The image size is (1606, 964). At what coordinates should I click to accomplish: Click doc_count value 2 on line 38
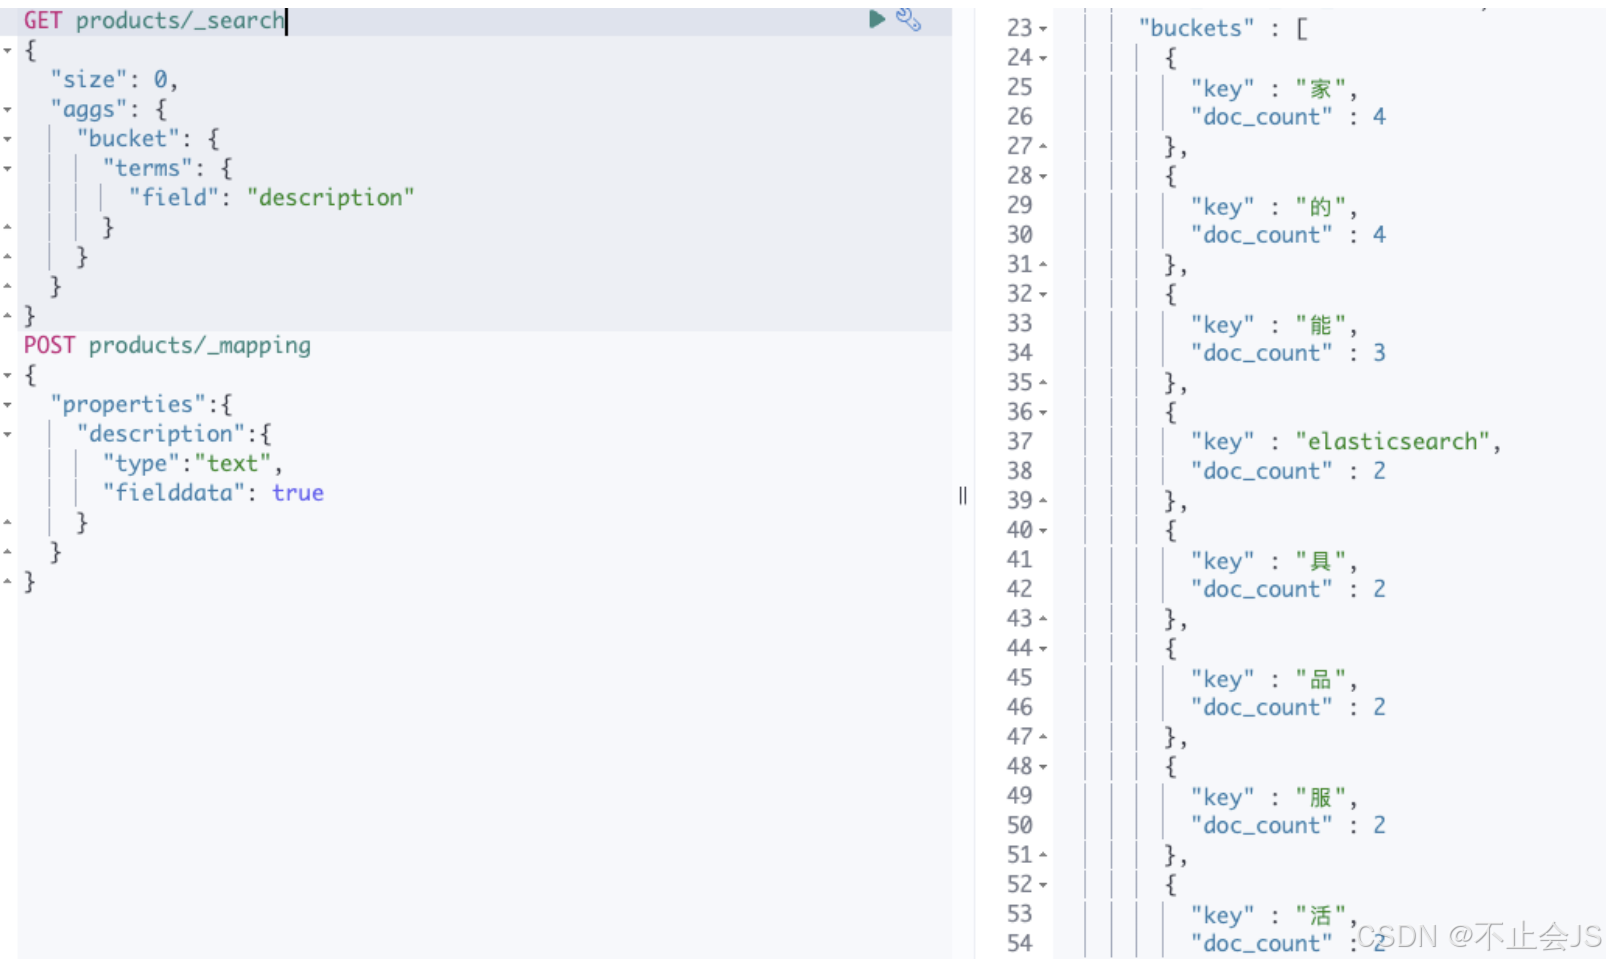tap(1379, 471)
